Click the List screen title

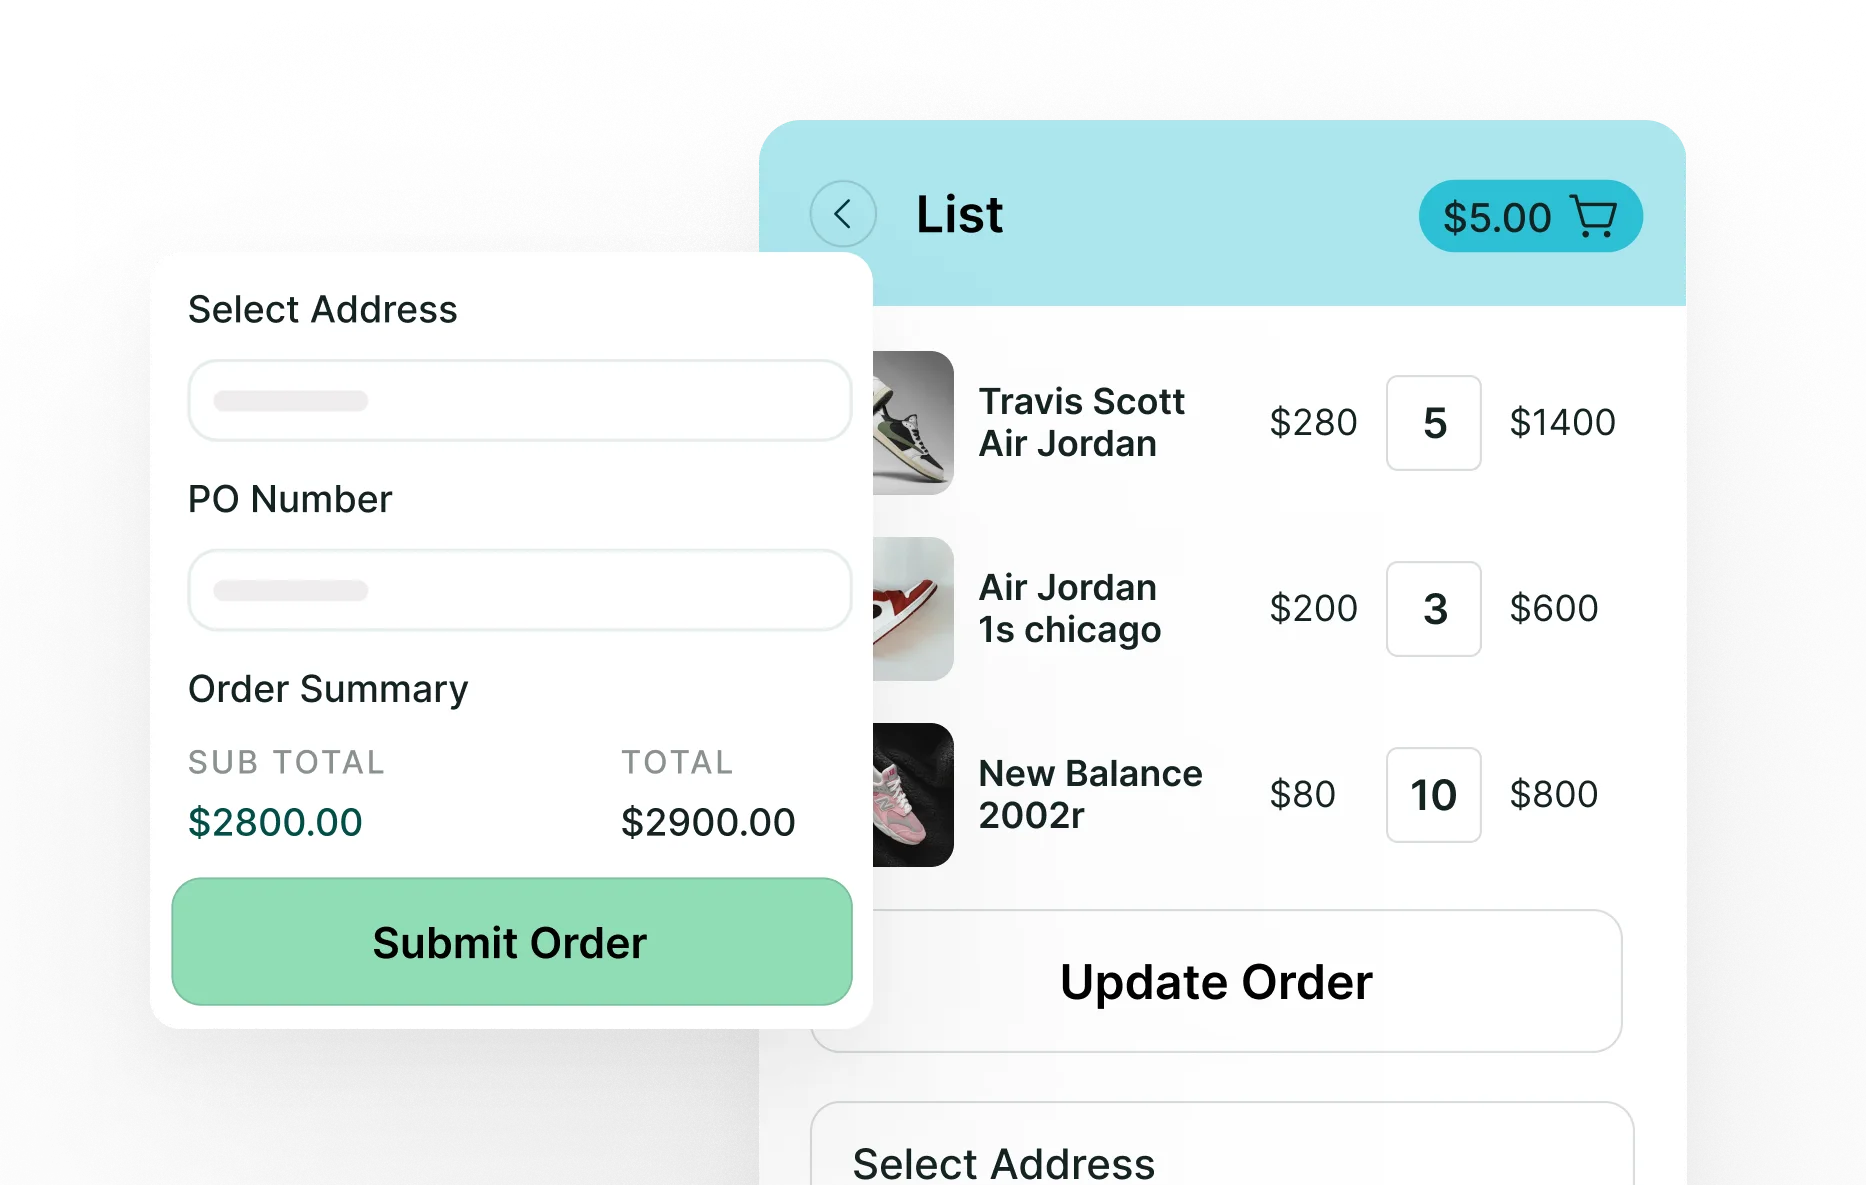coord(959,214)
